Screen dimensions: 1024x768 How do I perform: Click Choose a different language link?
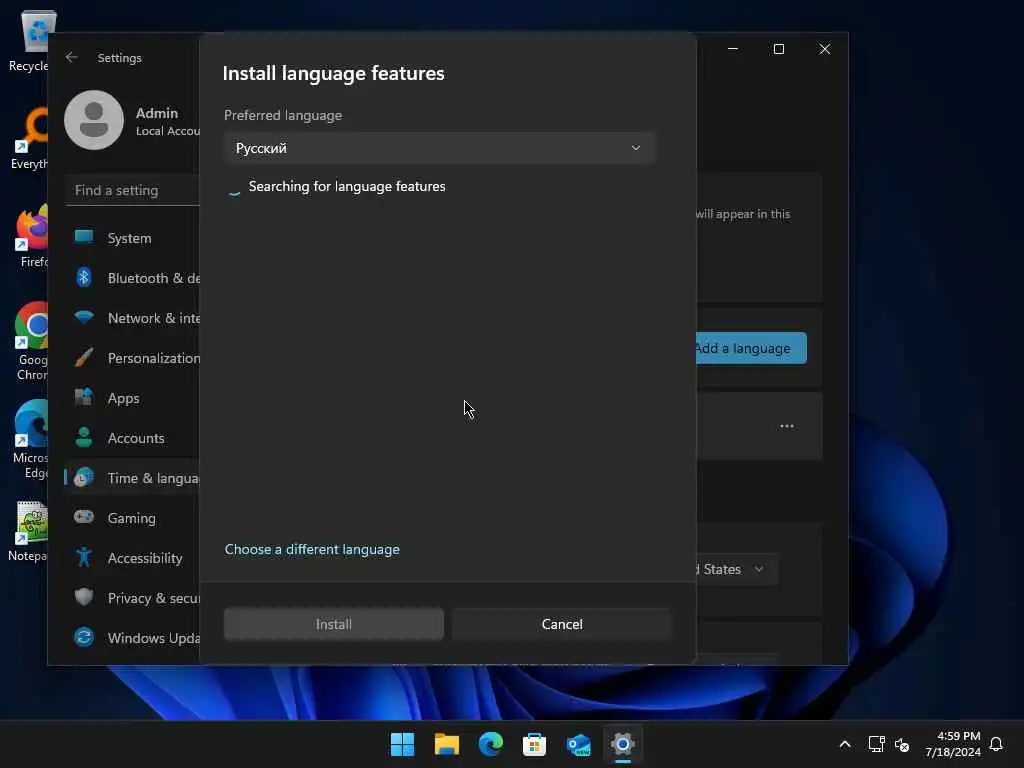pyautogui.click(x=312, y=549)
